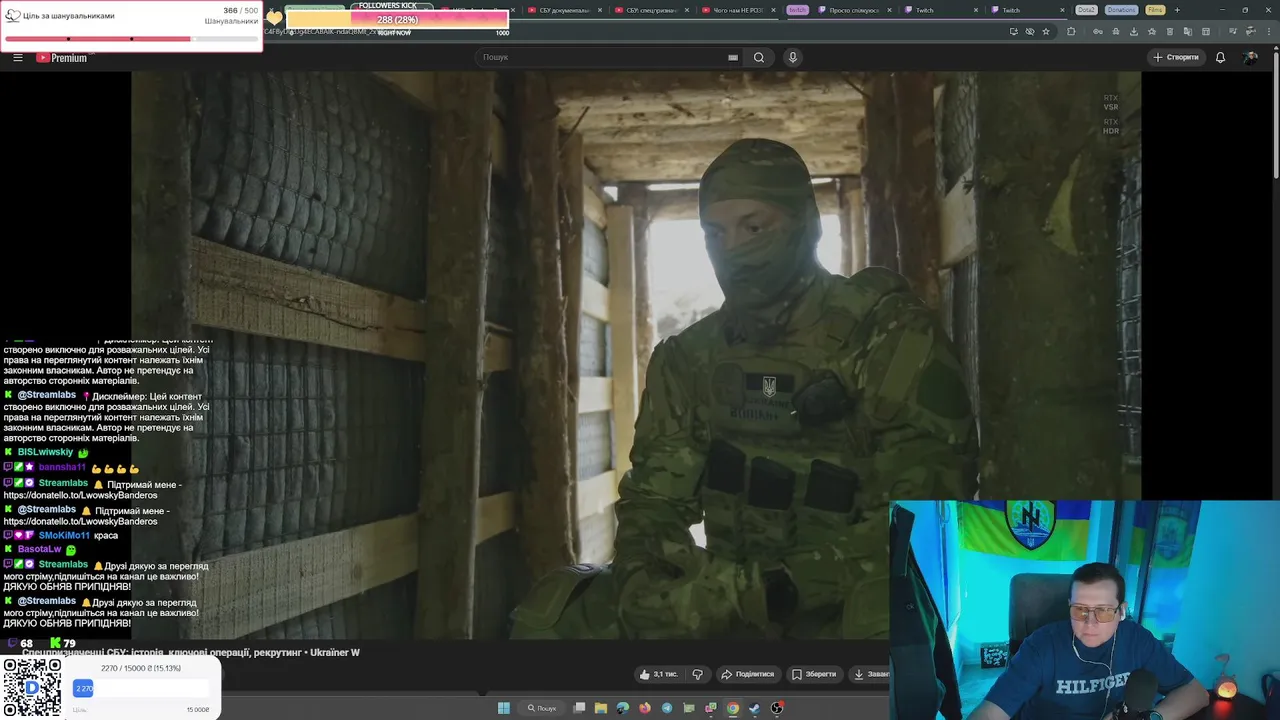
Task: Click the magnifier search button
Action: tap(759, 57)
